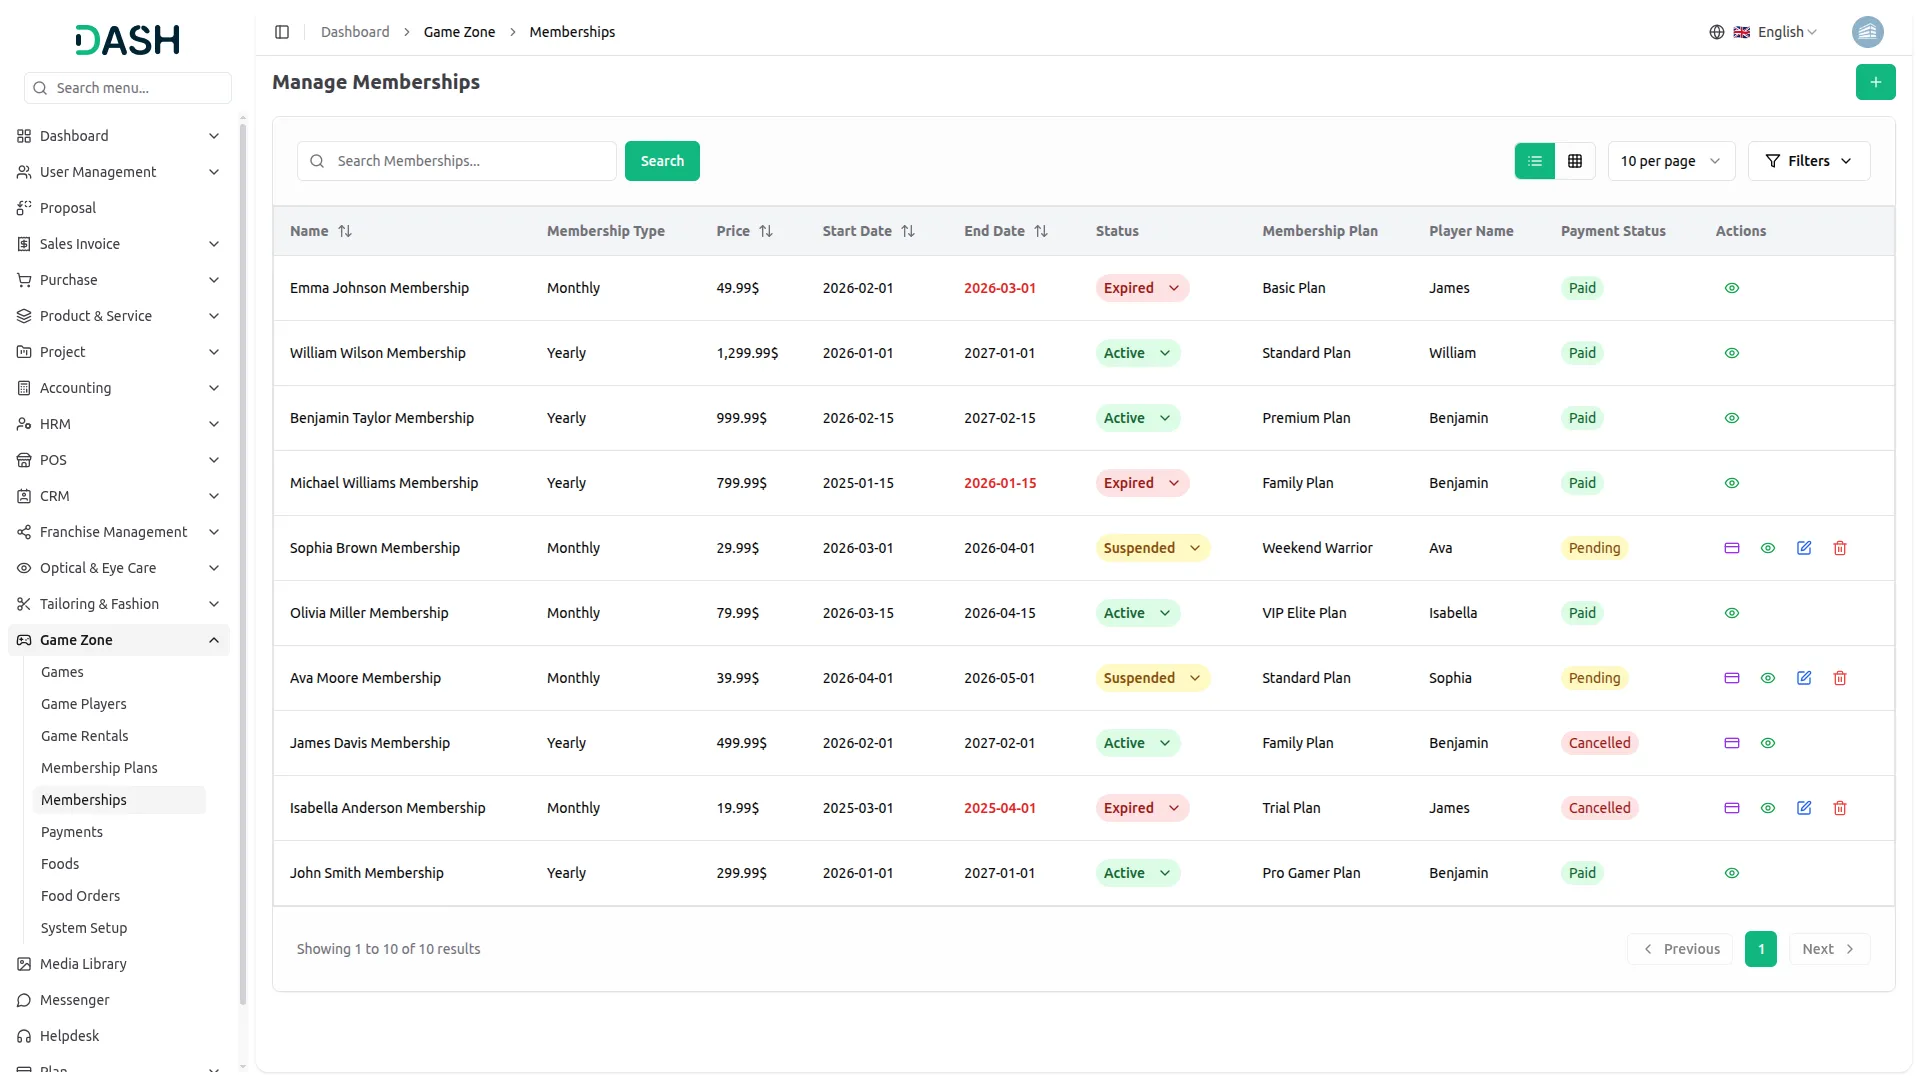Click the Search Memberships input field
Screen dimensions: 1920x1080
pyautogui.click(x=470, y=161)
